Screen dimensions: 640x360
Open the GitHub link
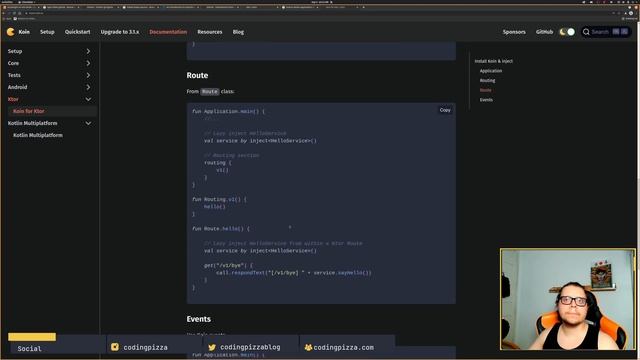[x=544, y=32]
